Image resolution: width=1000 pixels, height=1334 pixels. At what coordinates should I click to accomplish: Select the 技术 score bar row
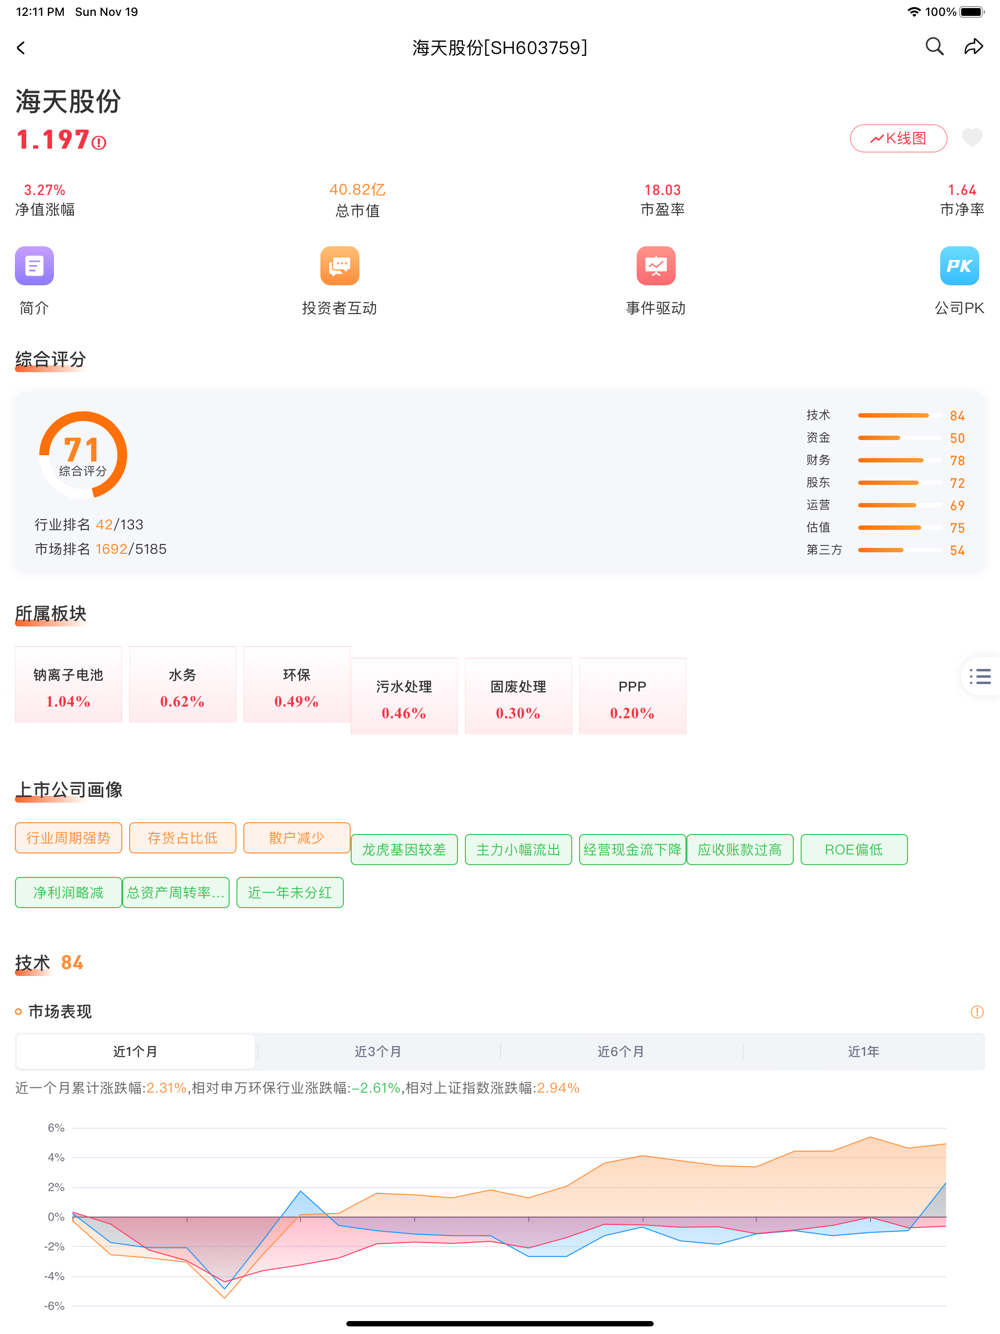tap(885, 415)
